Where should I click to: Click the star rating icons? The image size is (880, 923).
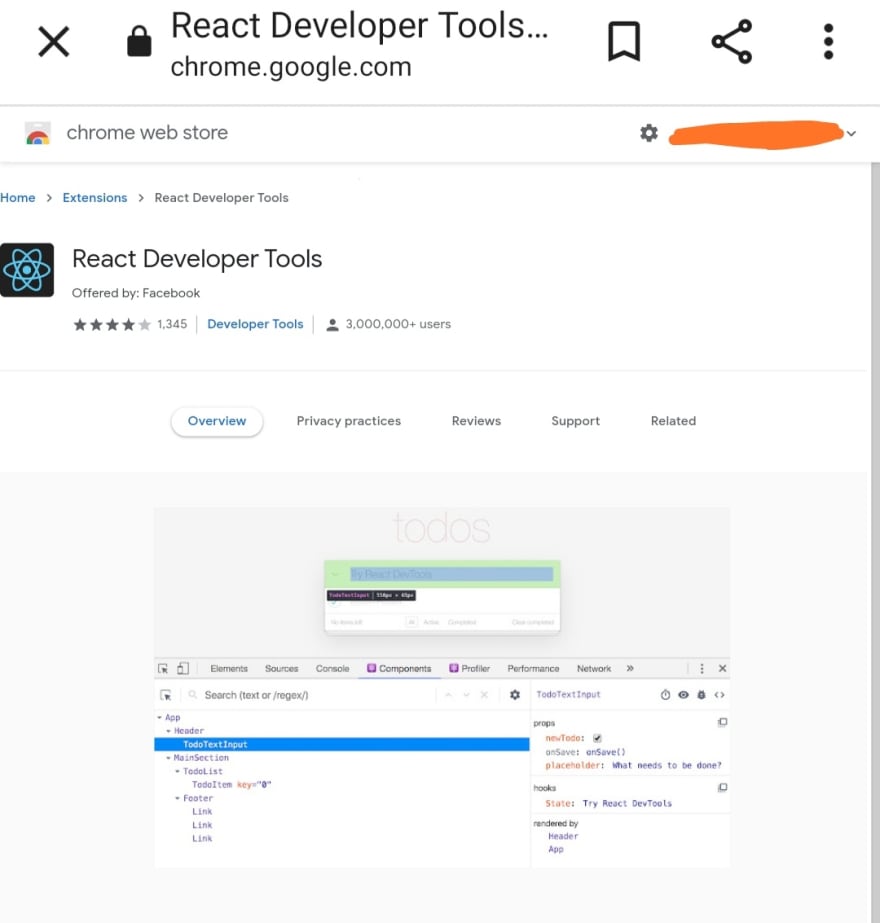pyautogui.click(x=112, y=324)
